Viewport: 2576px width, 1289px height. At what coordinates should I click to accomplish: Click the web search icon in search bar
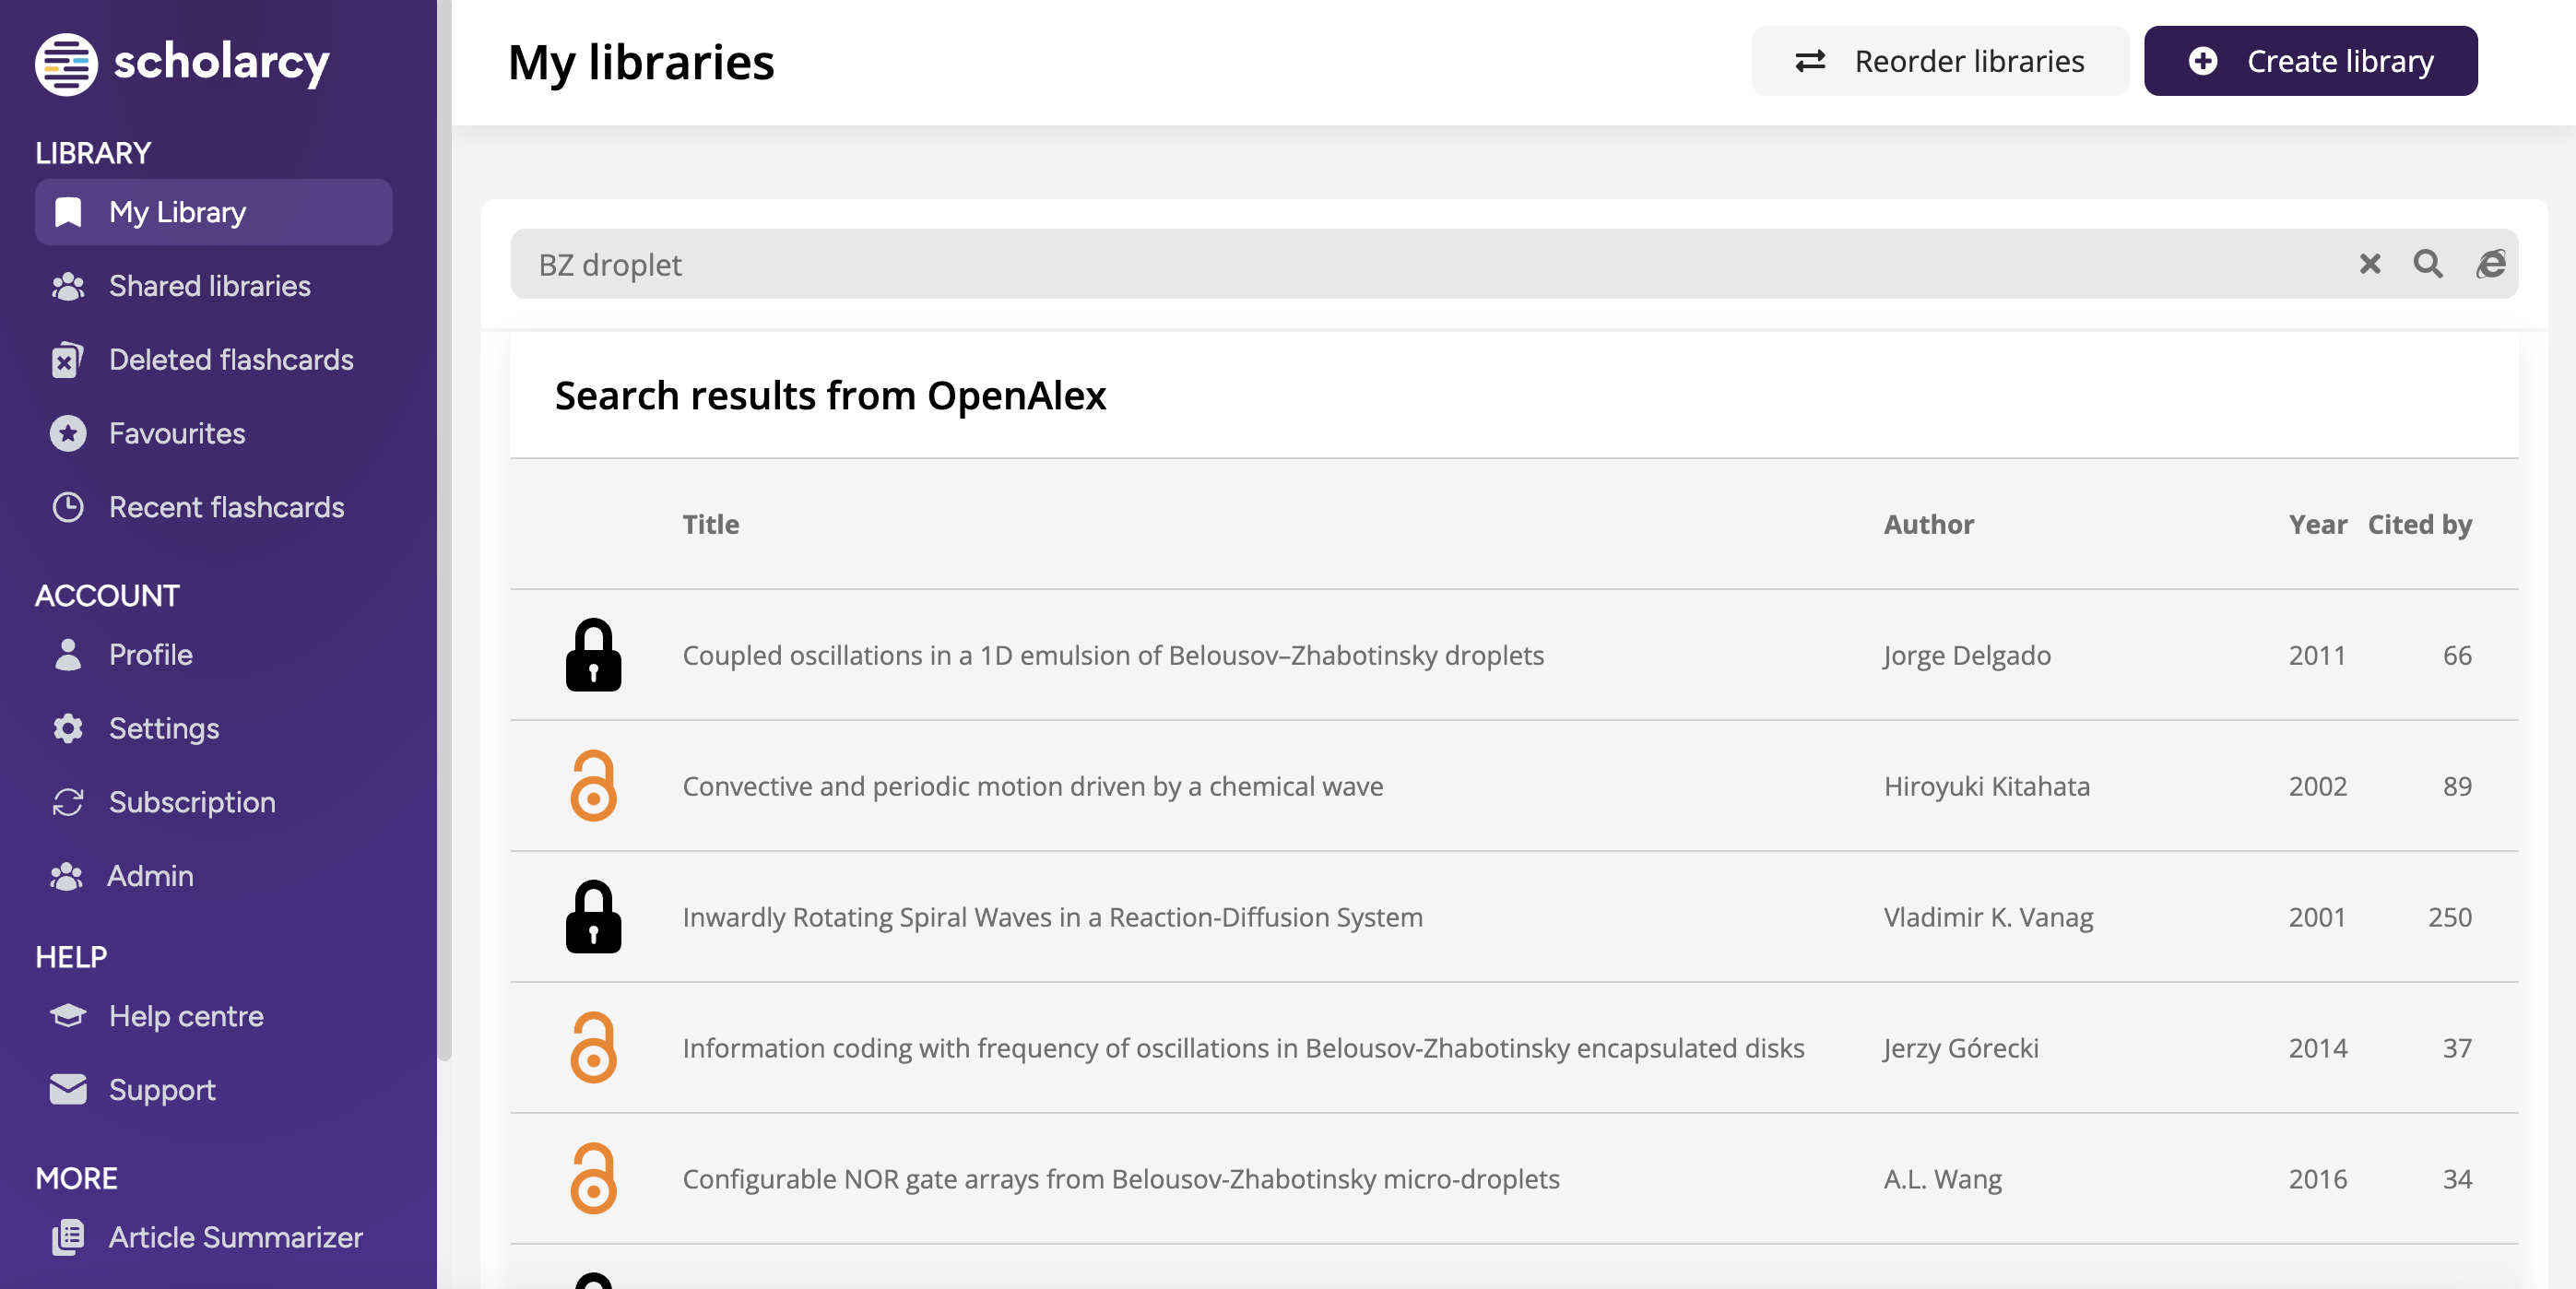coord(2491,264)
